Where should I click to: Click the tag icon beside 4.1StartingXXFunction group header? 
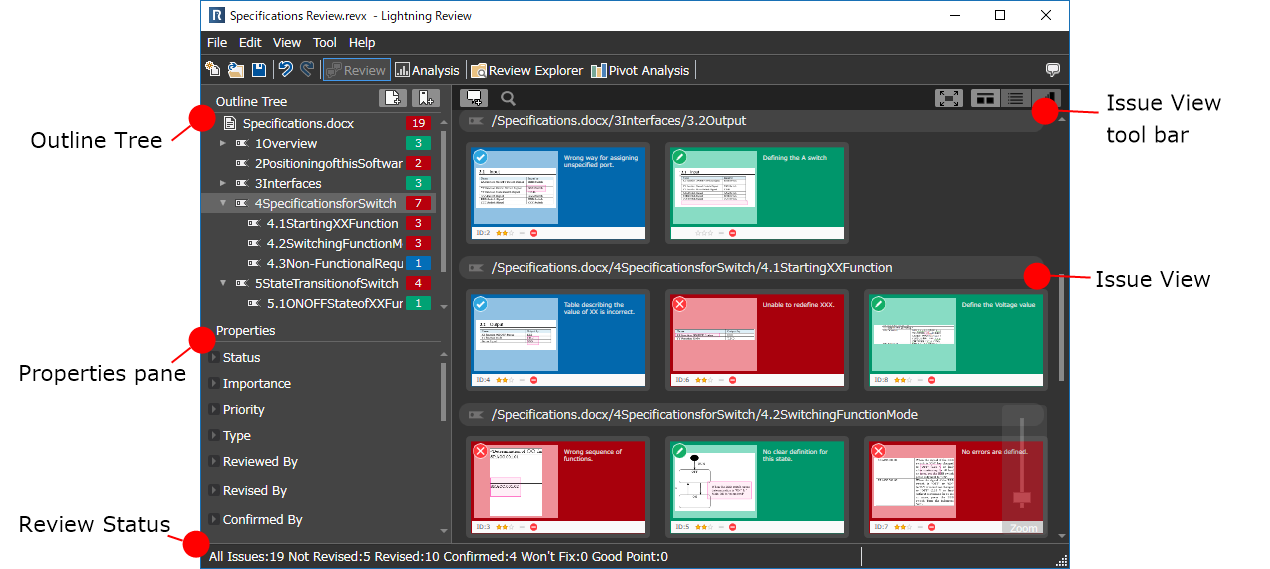476,268
